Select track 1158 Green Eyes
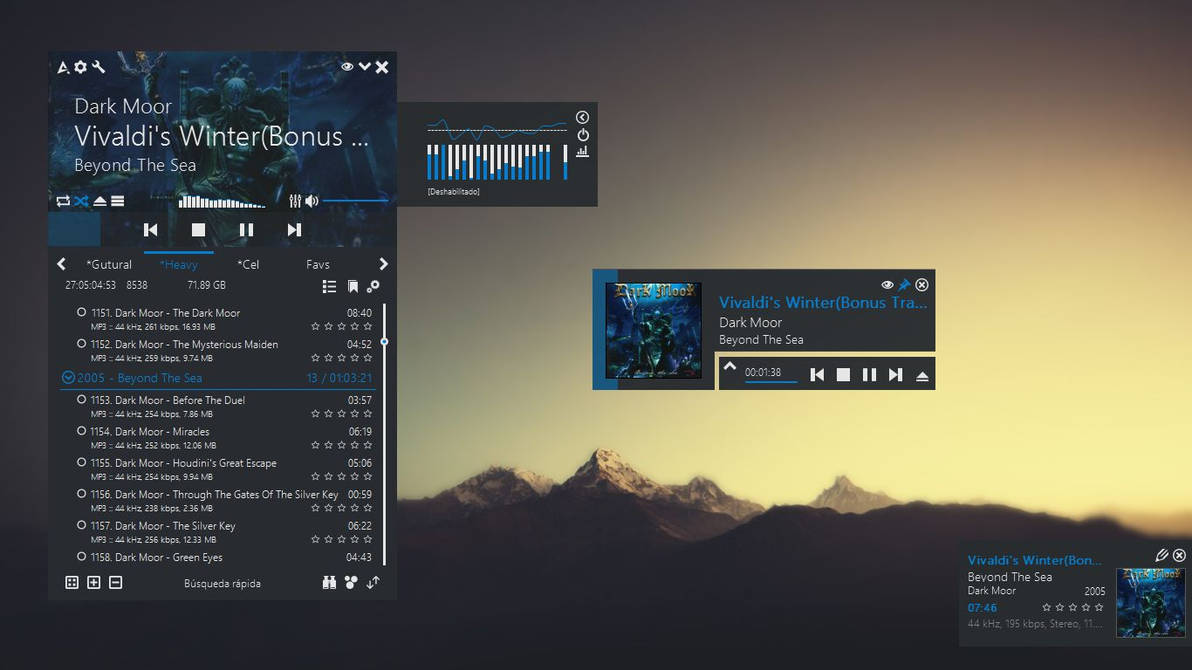The height and width of the screenshot is (670, 1192). tap(224, 557)
